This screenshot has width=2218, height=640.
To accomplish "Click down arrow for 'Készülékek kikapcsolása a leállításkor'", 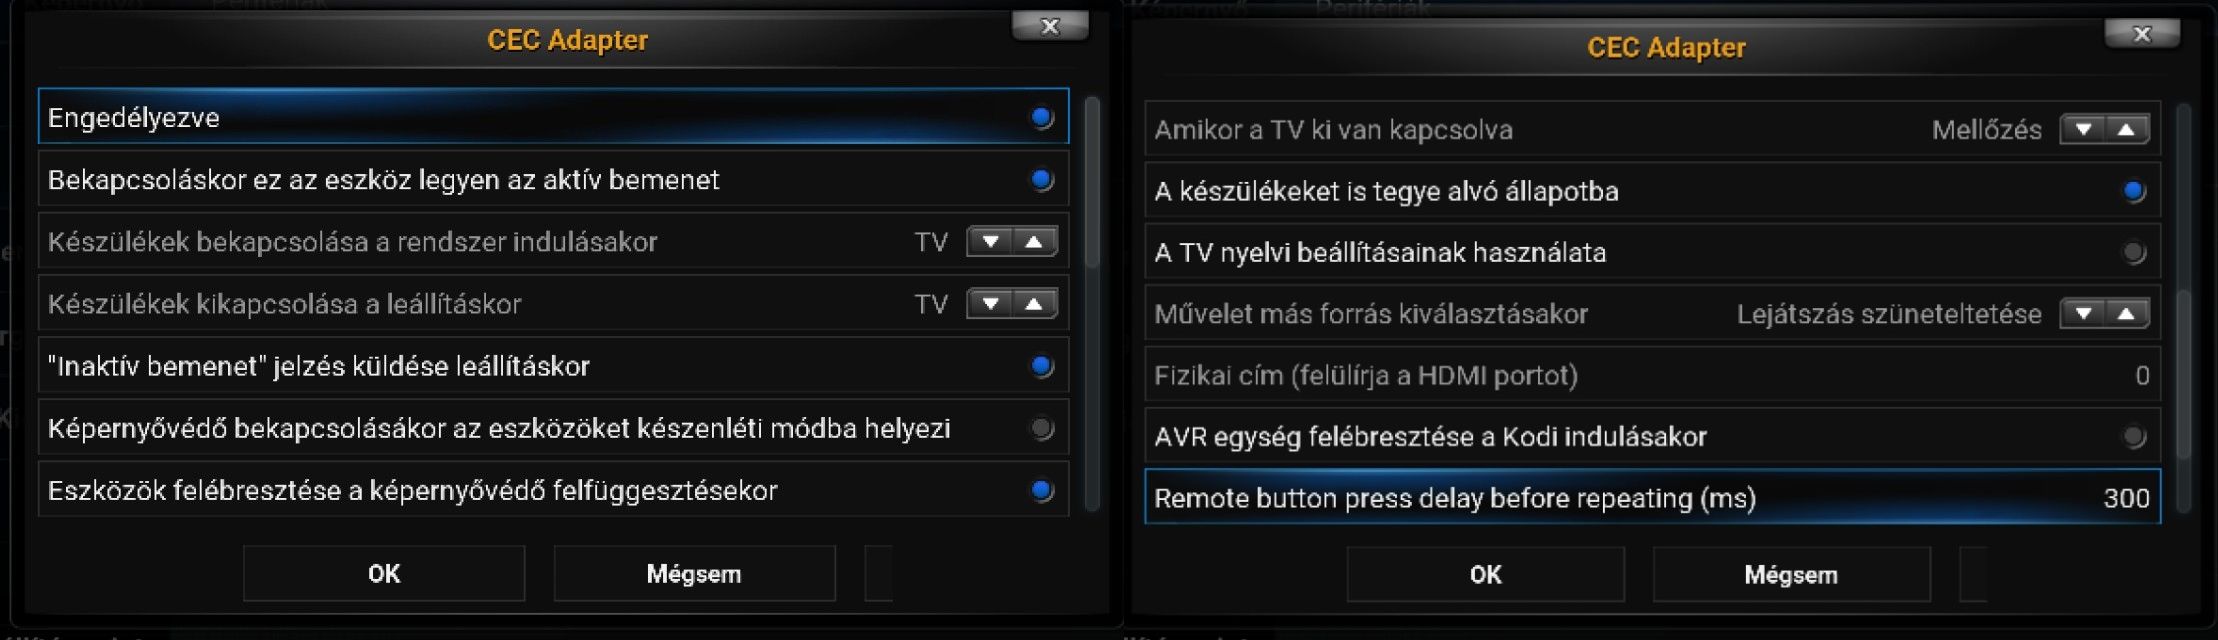I will coord(990,304).
